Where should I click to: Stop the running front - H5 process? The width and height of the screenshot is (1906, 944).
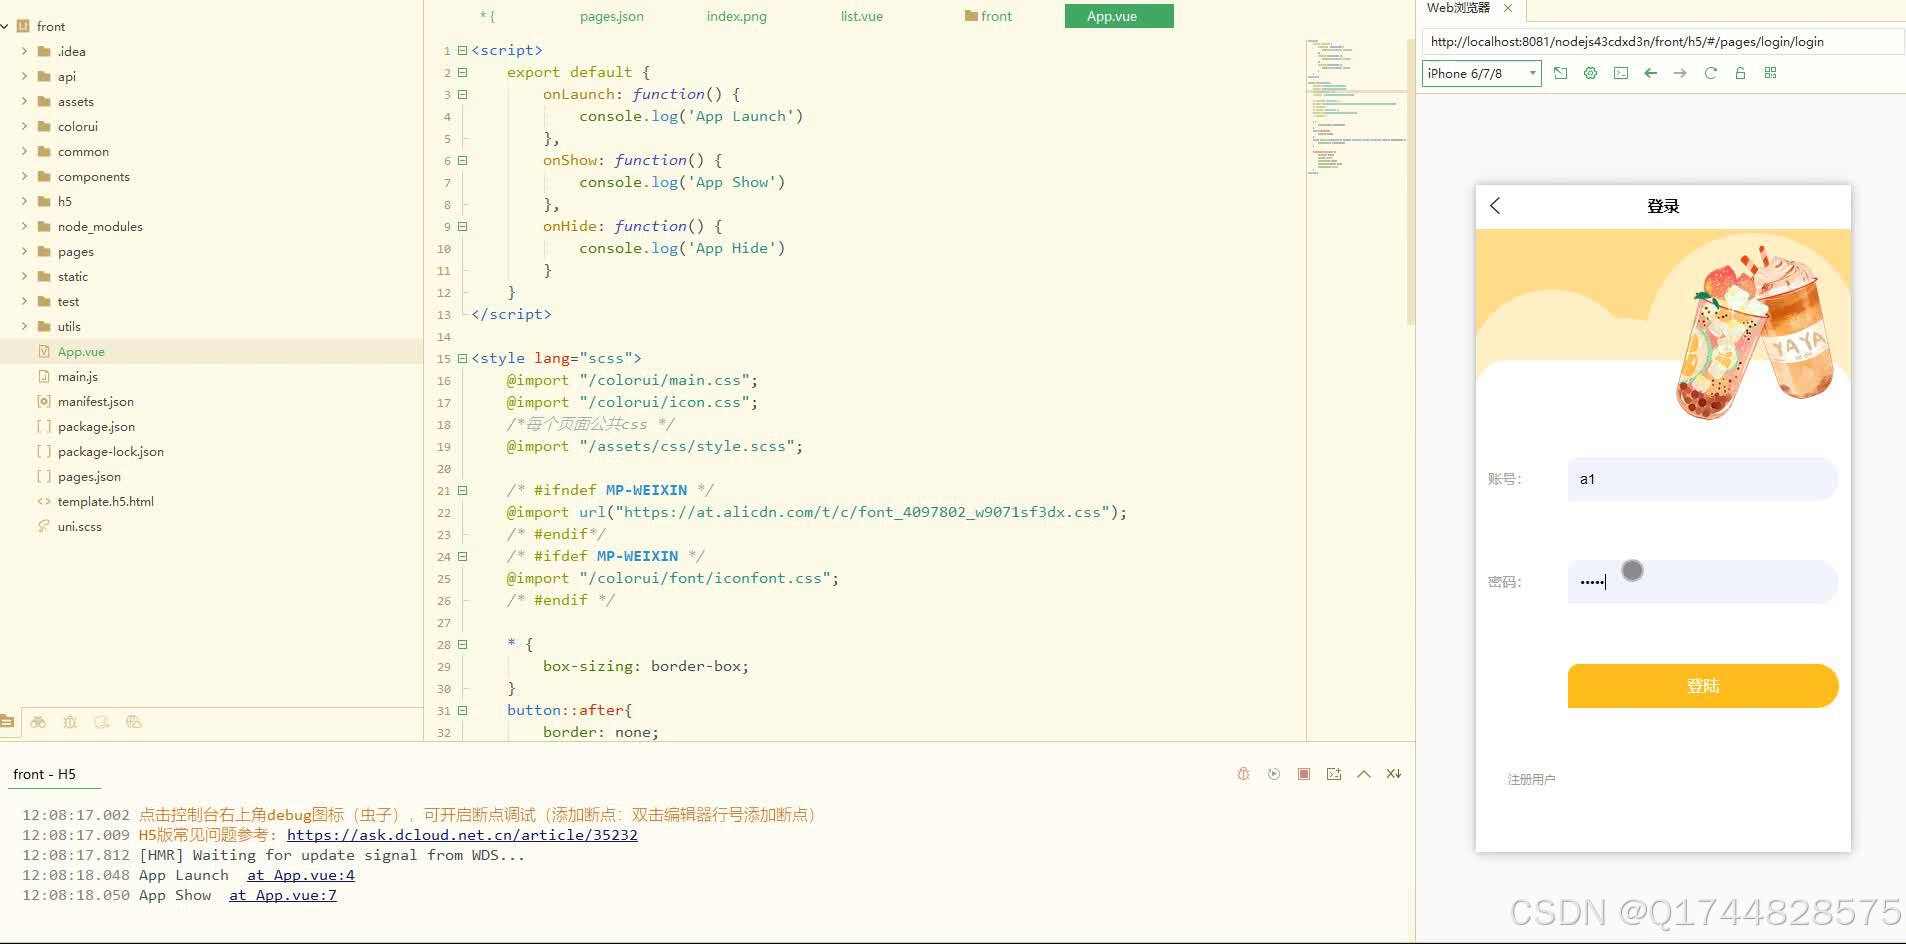[1303, 774]
